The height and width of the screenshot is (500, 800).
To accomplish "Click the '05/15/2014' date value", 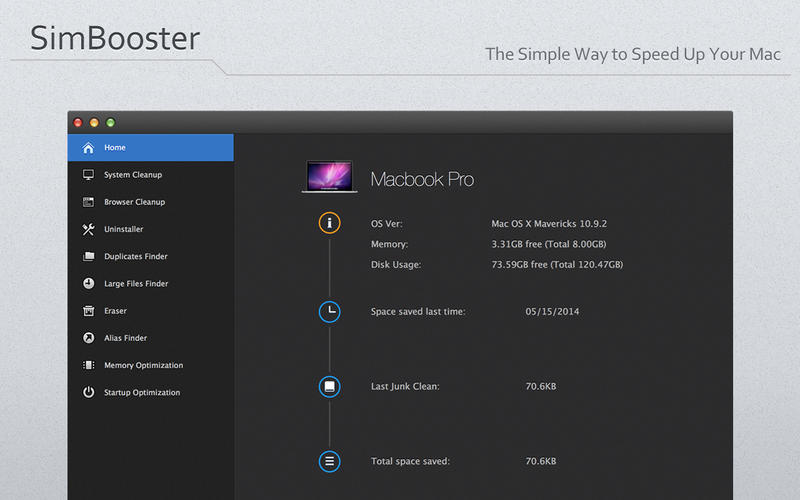I will point(553,312).
